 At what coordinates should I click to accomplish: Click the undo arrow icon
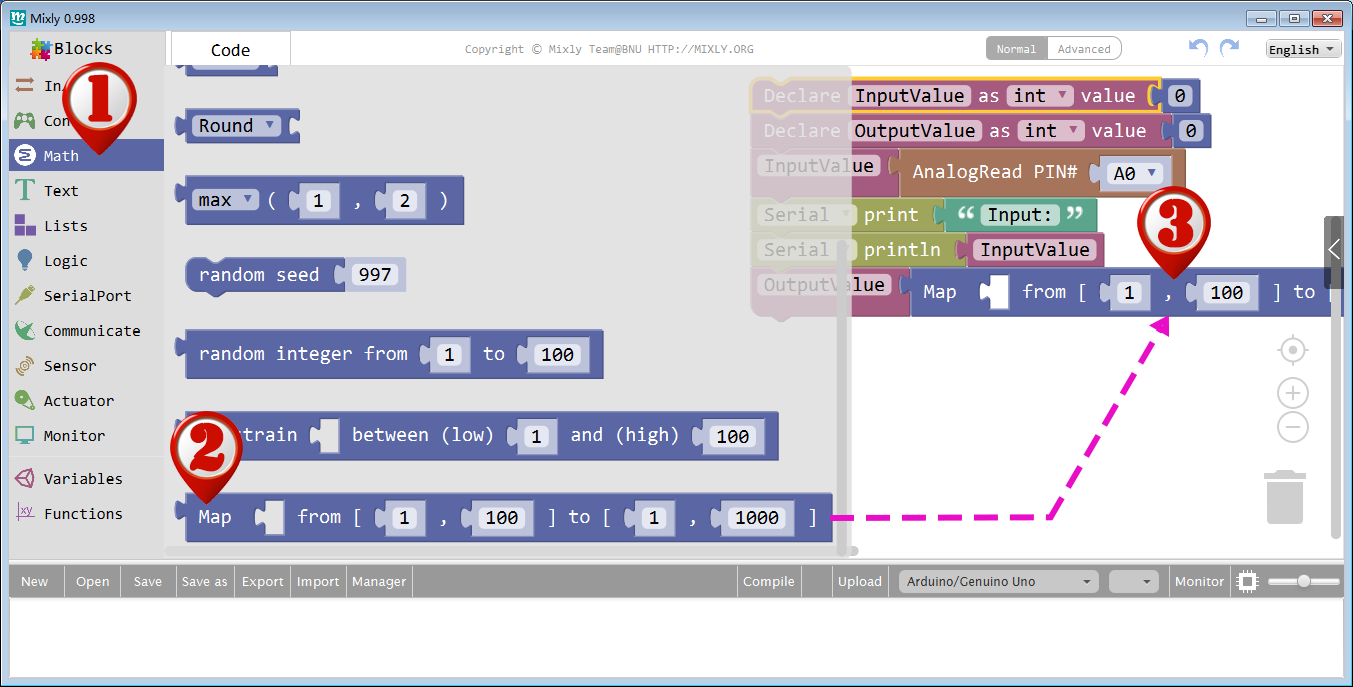click(1198, 47)
